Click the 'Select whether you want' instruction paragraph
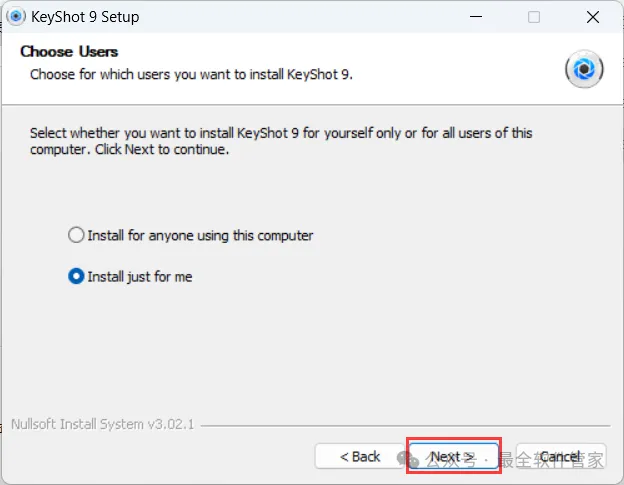Viewport: 624px width, 485px height. [x=281, y=141]
